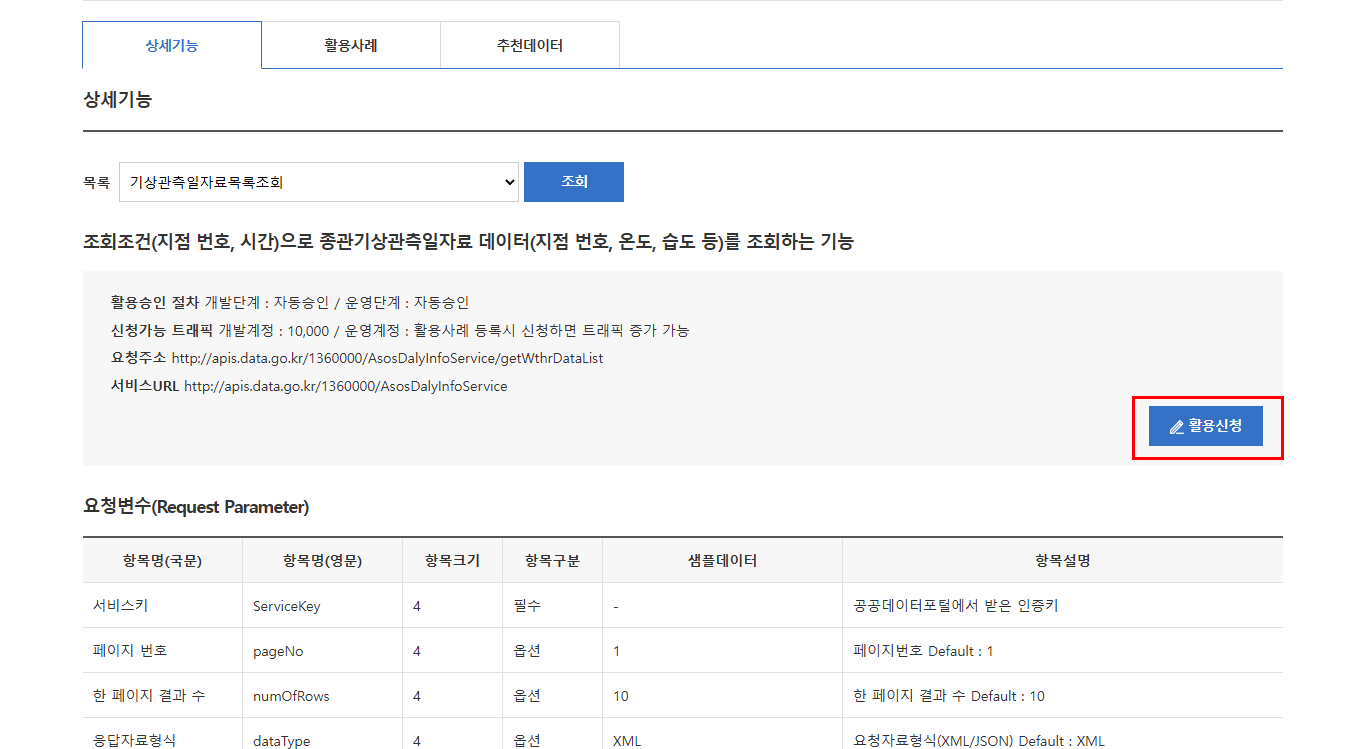Click the 항목구분 column header
1348x749 pixels.
(552, 561)
